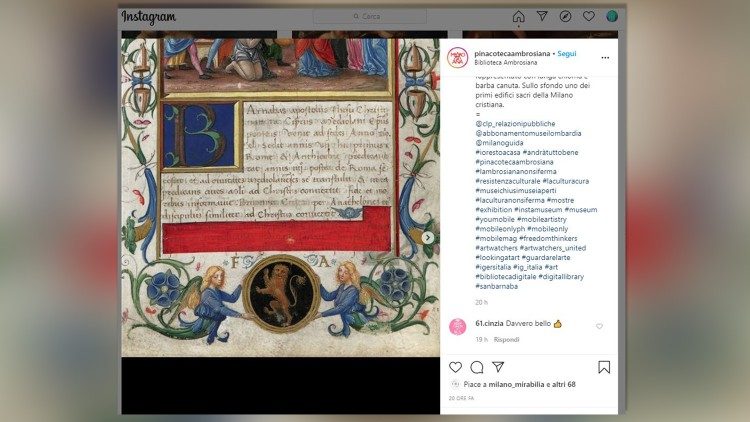Save the post with bookmark icon

pos(604,367)
